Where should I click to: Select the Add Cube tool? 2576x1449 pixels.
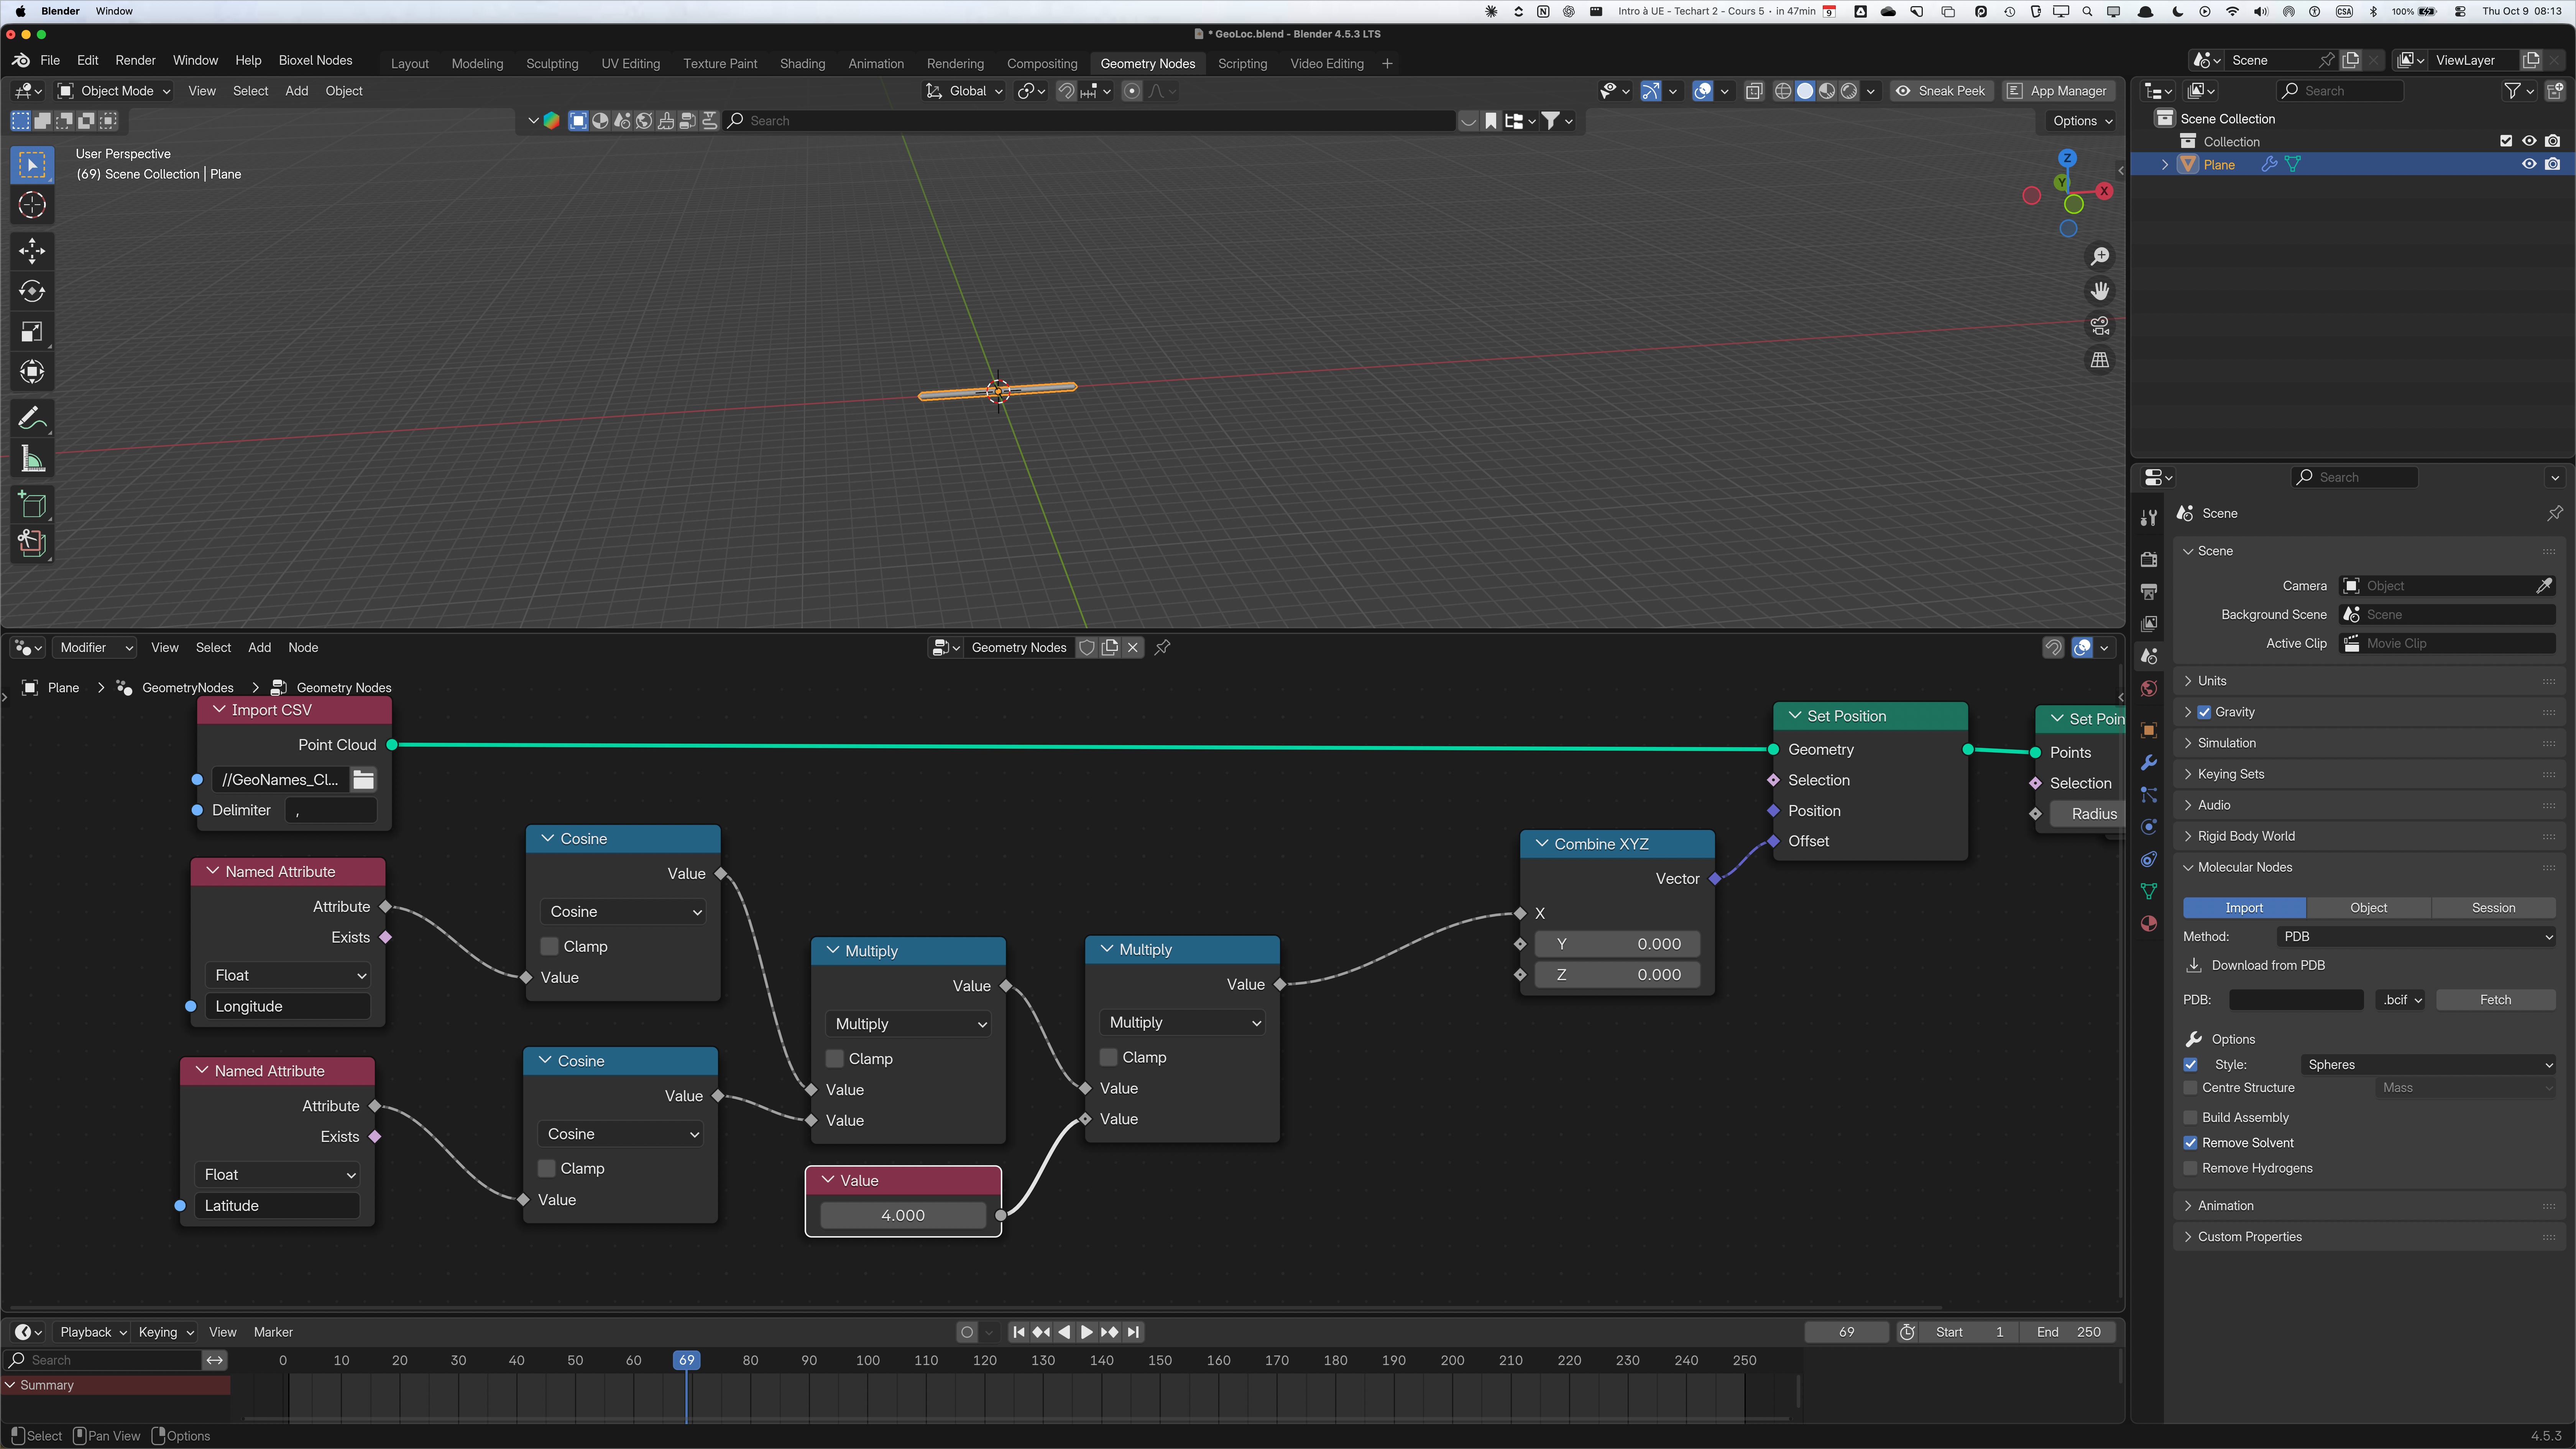point(32,504)
